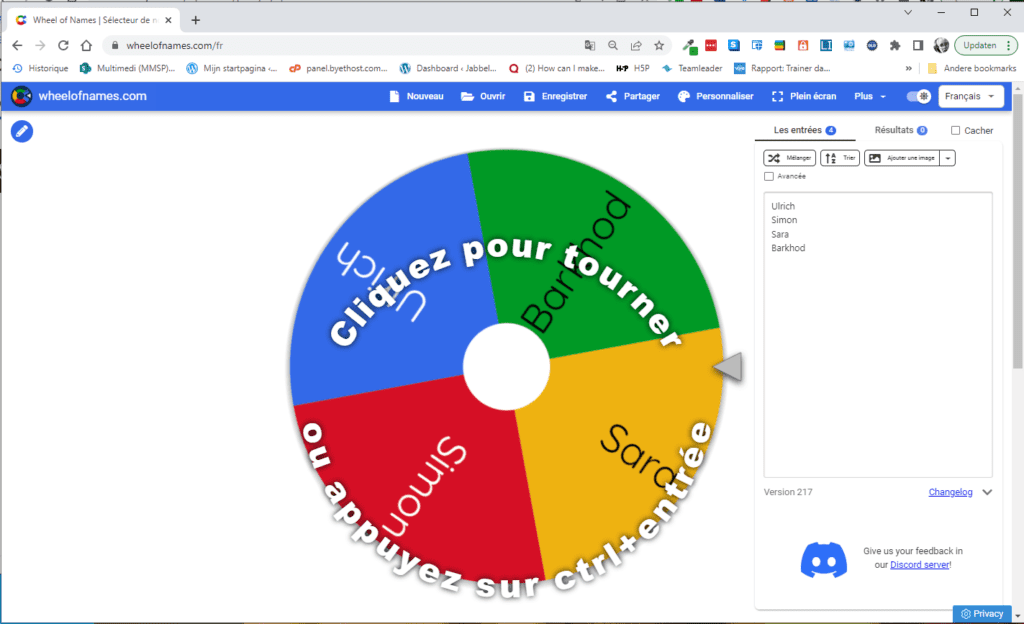Open the Dashboard ‹ Jabbel bookmark

tap(448, 68)
